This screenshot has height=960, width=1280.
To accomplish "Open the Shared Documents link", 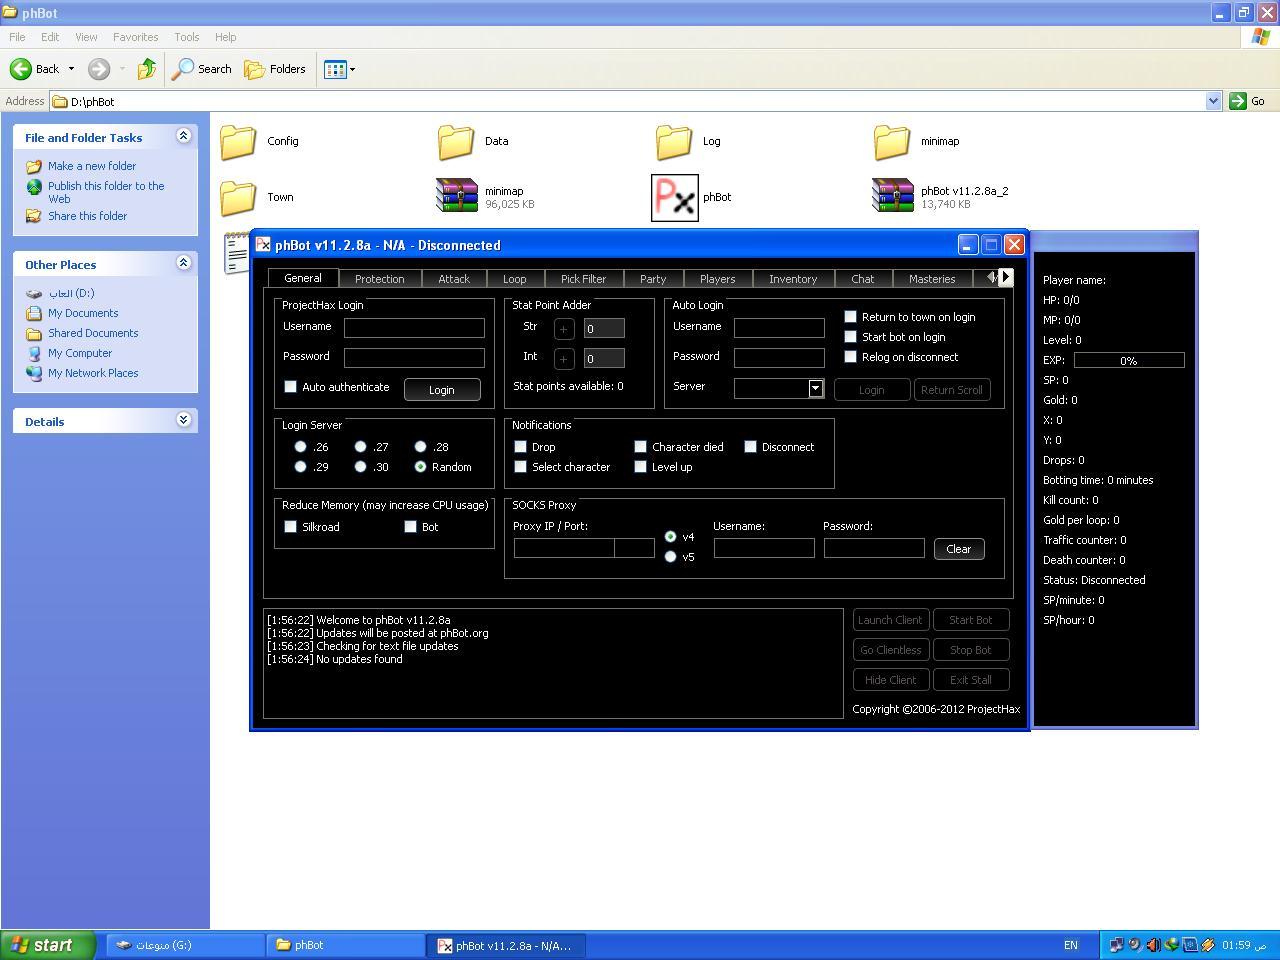I will click(93, 333).
